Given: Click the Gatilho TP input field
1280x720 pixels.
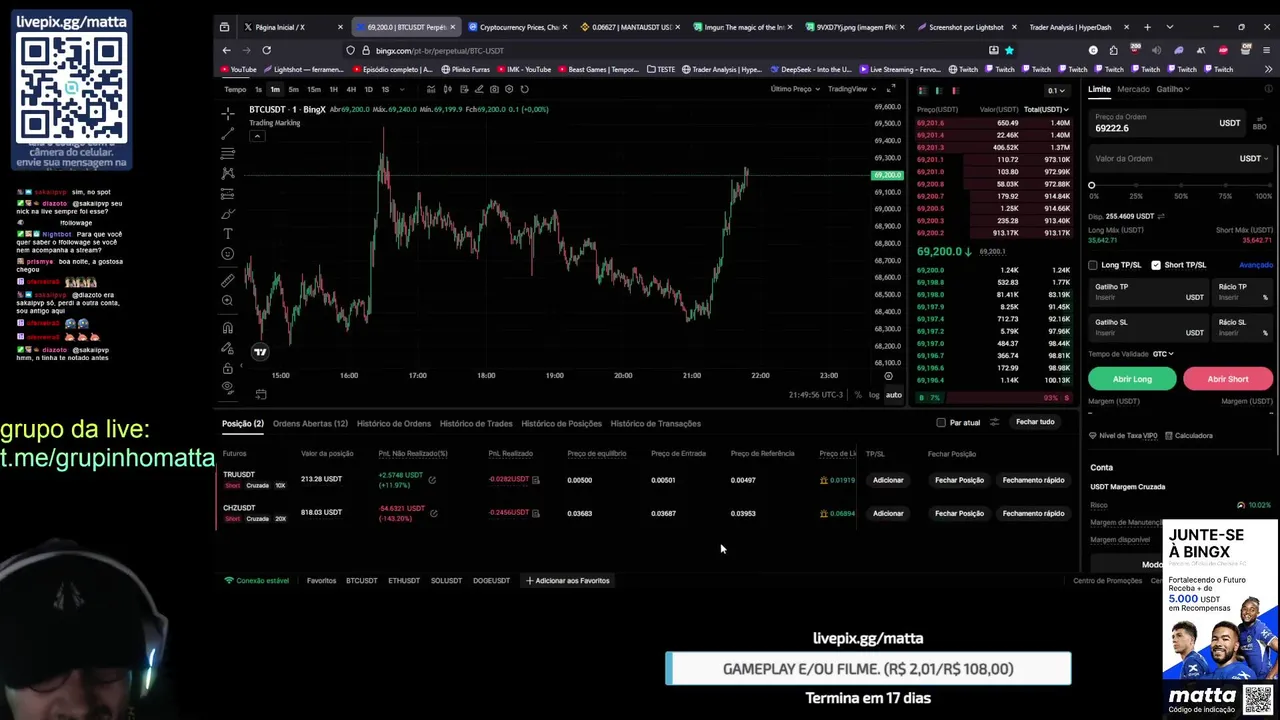Looking at the screenshot, I should click(x=1148, y=292).
